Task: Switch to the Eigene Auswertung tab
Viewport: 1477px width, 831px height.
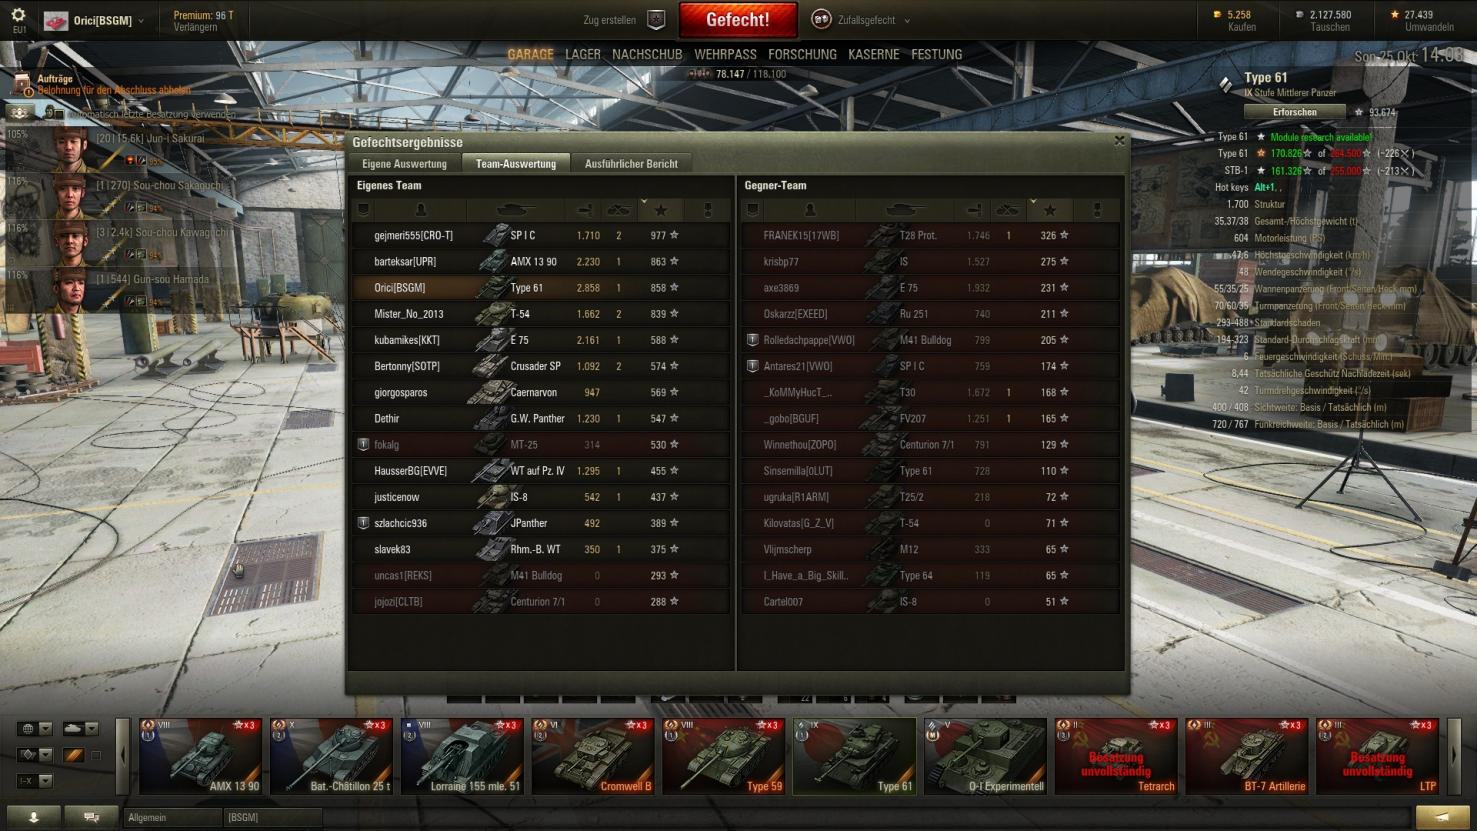Action: [x=404, y=164]
